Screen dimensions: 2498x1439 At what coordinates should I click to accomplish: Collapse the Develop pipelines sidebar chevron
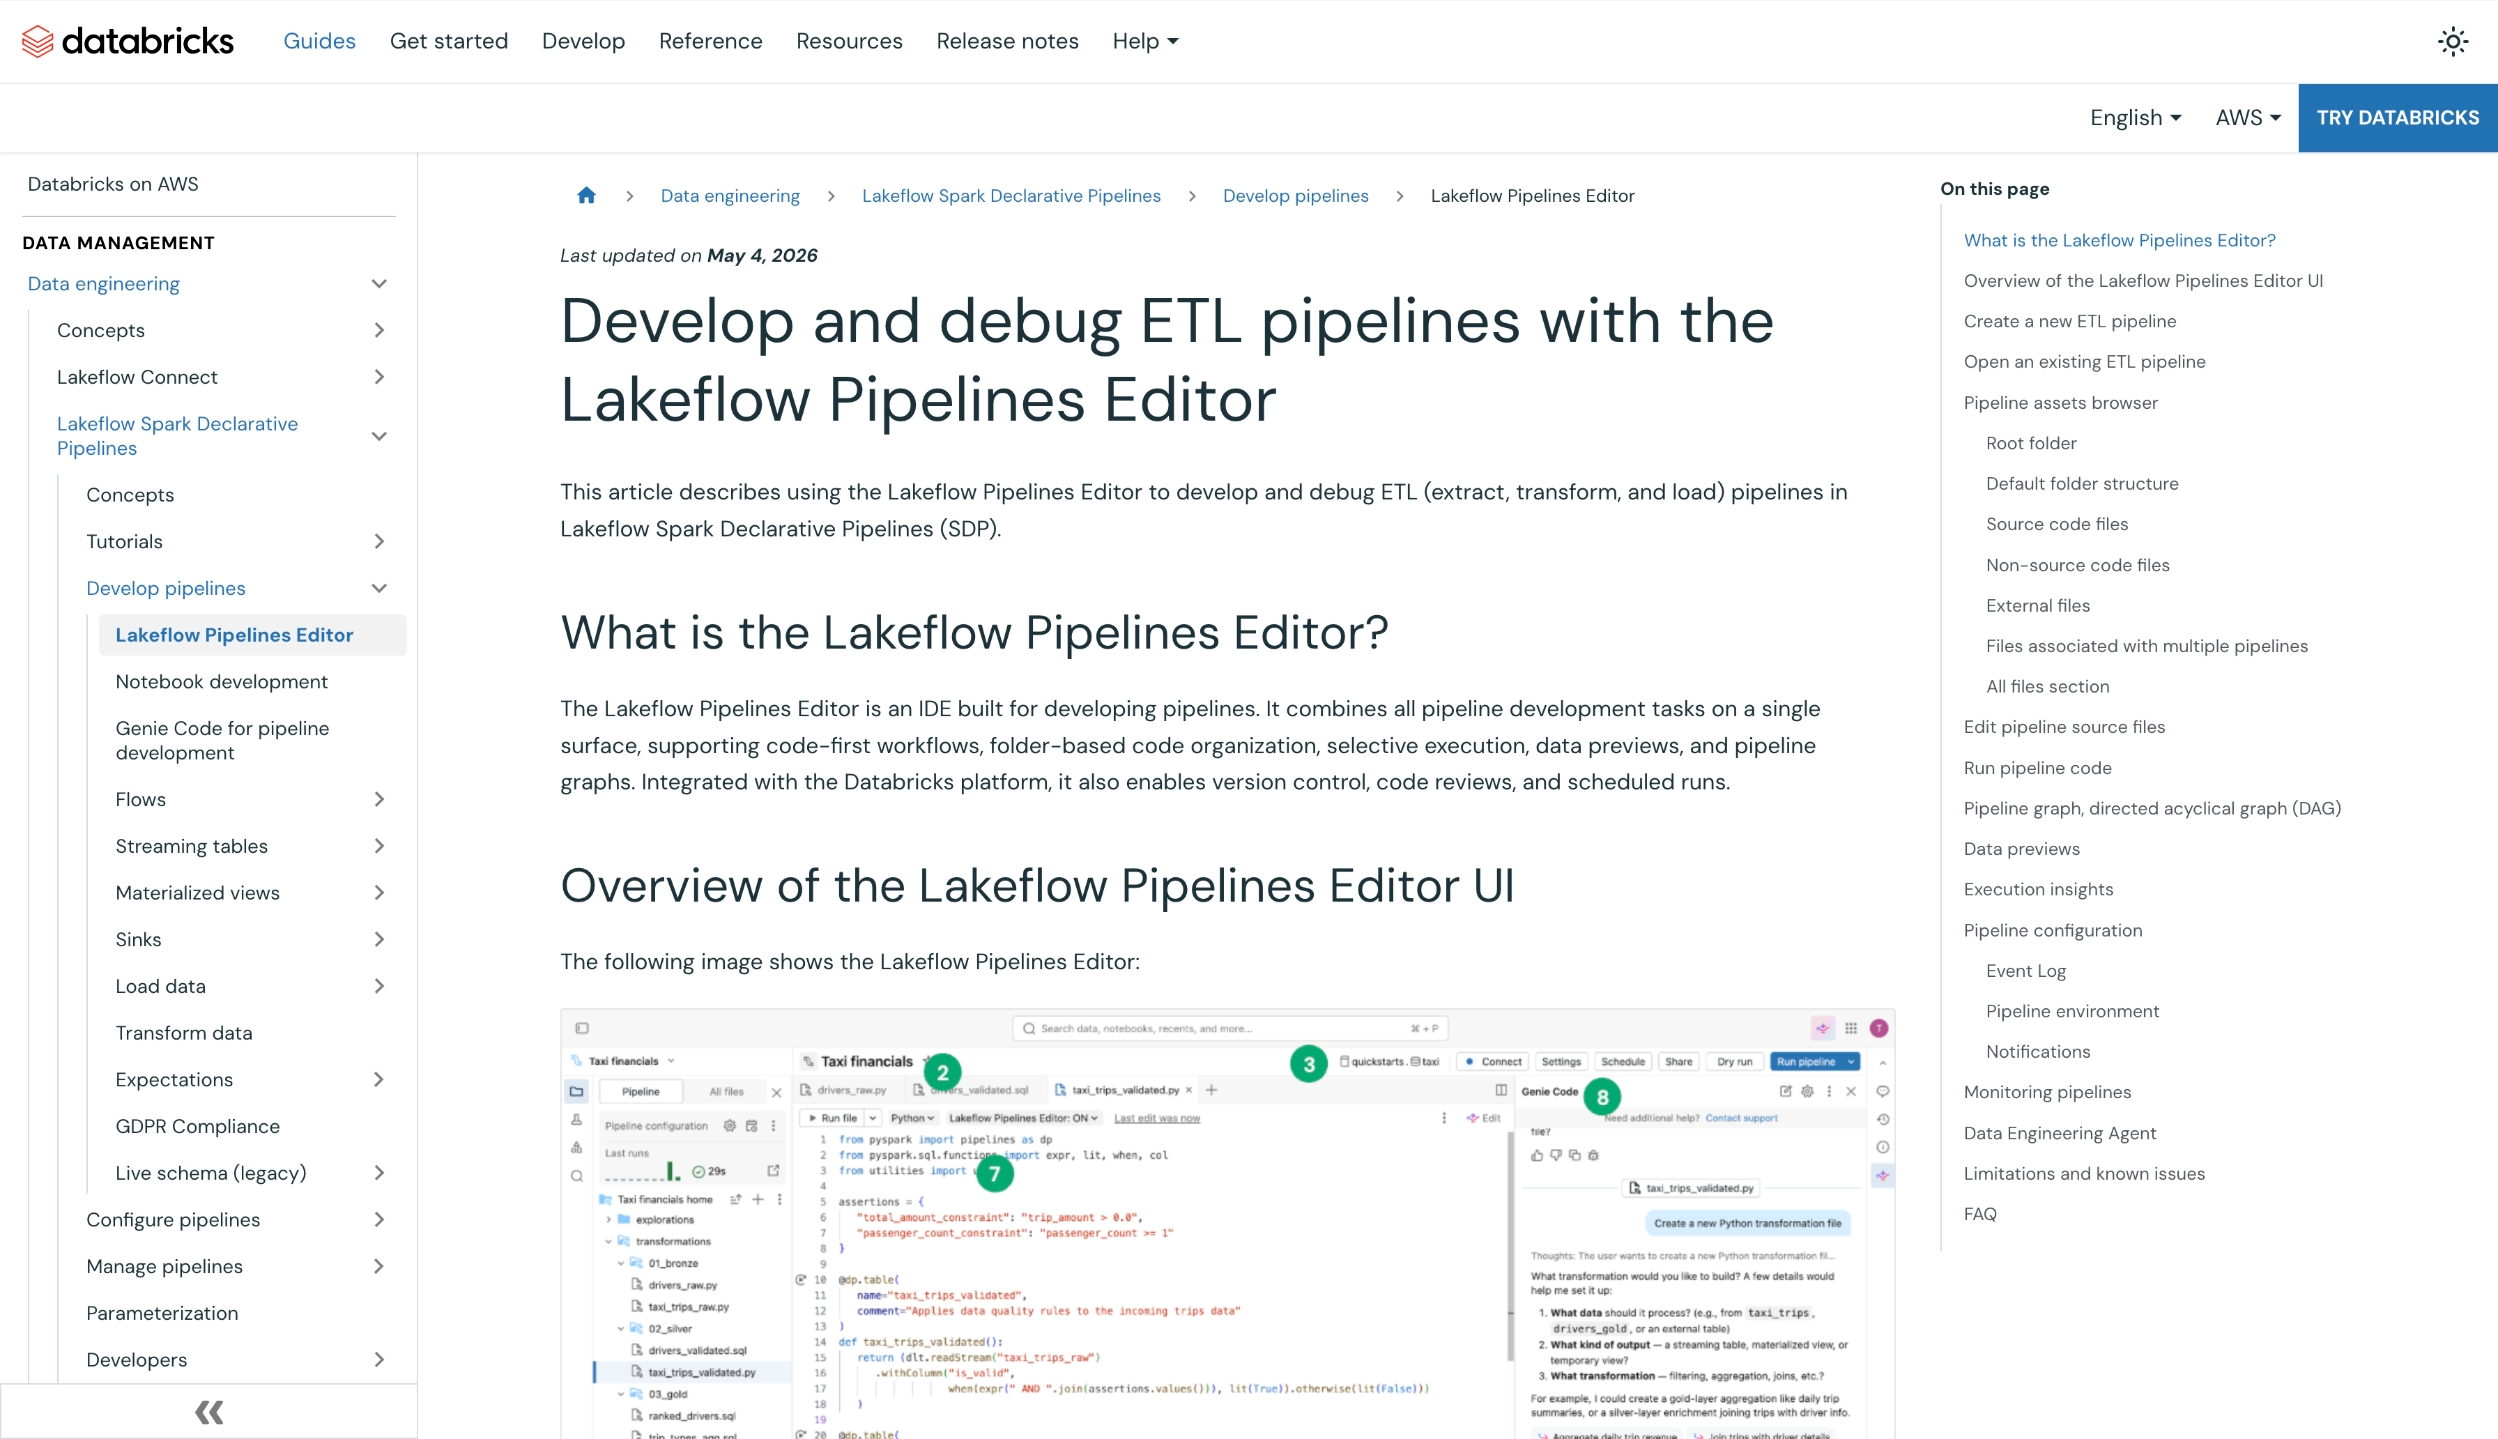point(379,588)
